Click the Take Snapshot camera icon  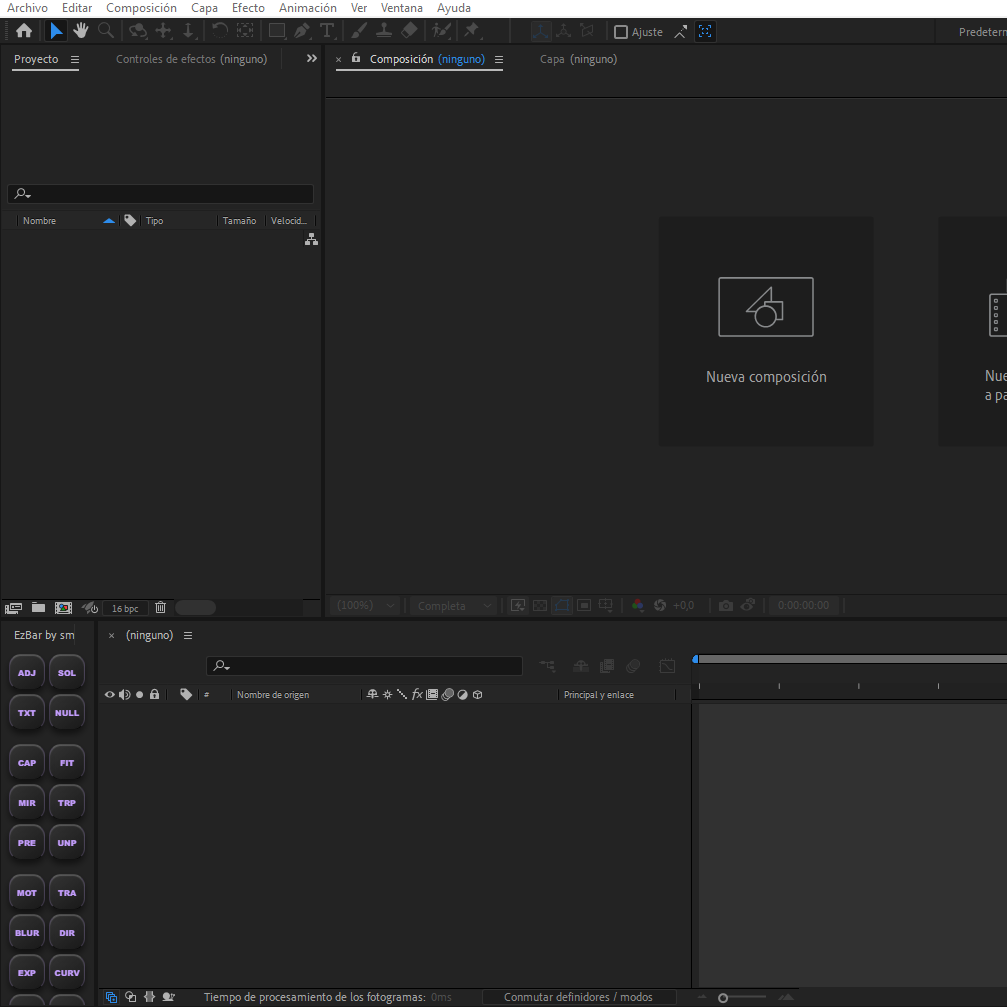click(x=726, y=605)
